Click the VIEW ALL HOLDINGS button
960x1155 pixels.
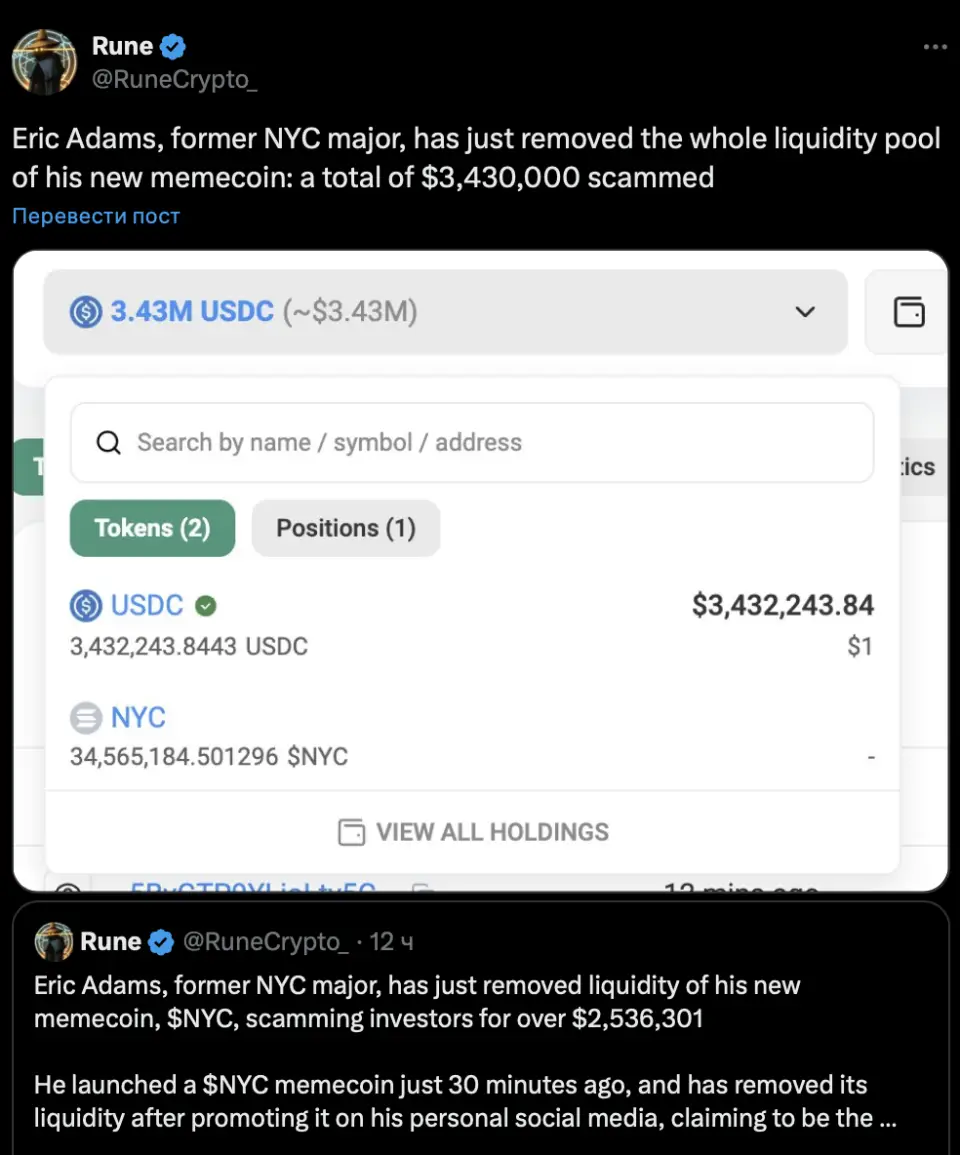[473, 832]
